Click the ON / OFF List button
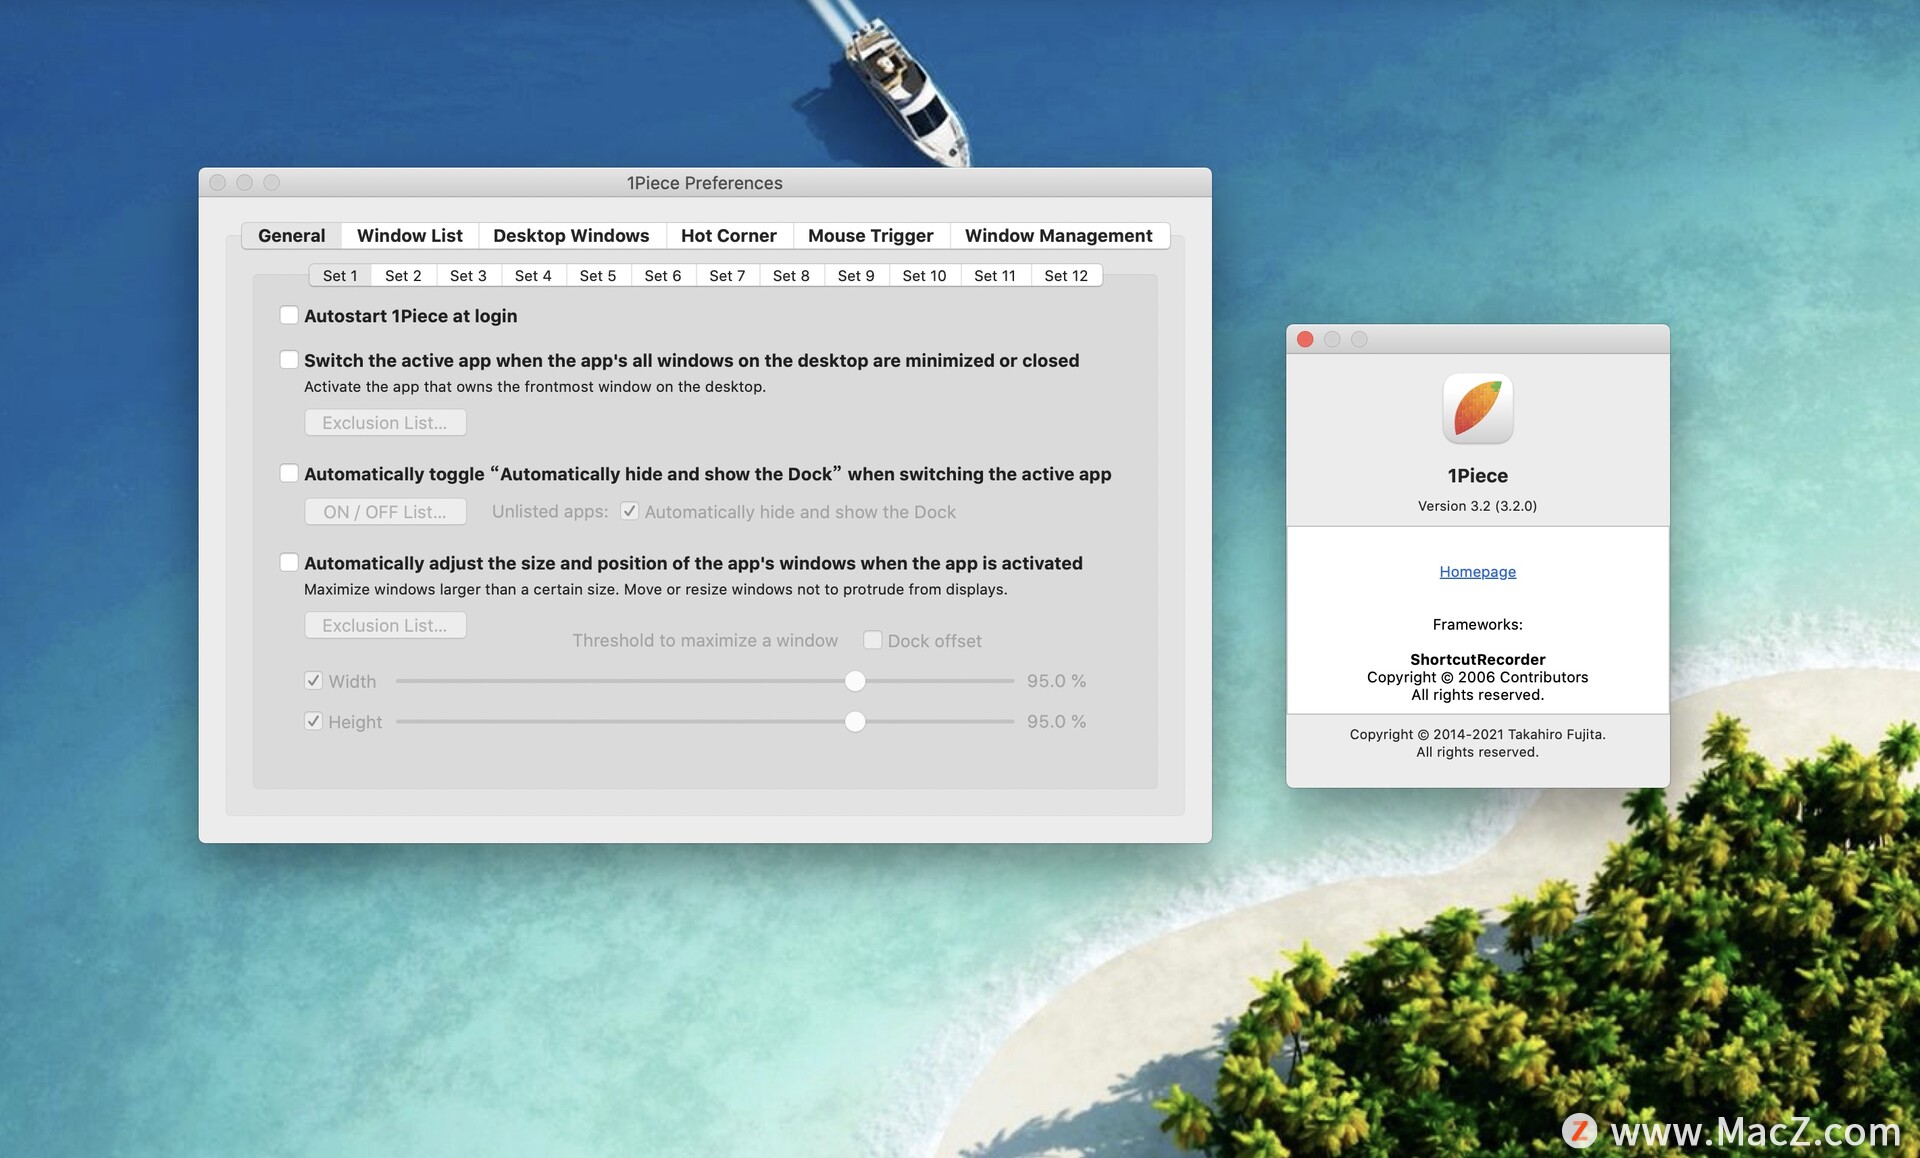 (x=385, y=511)
